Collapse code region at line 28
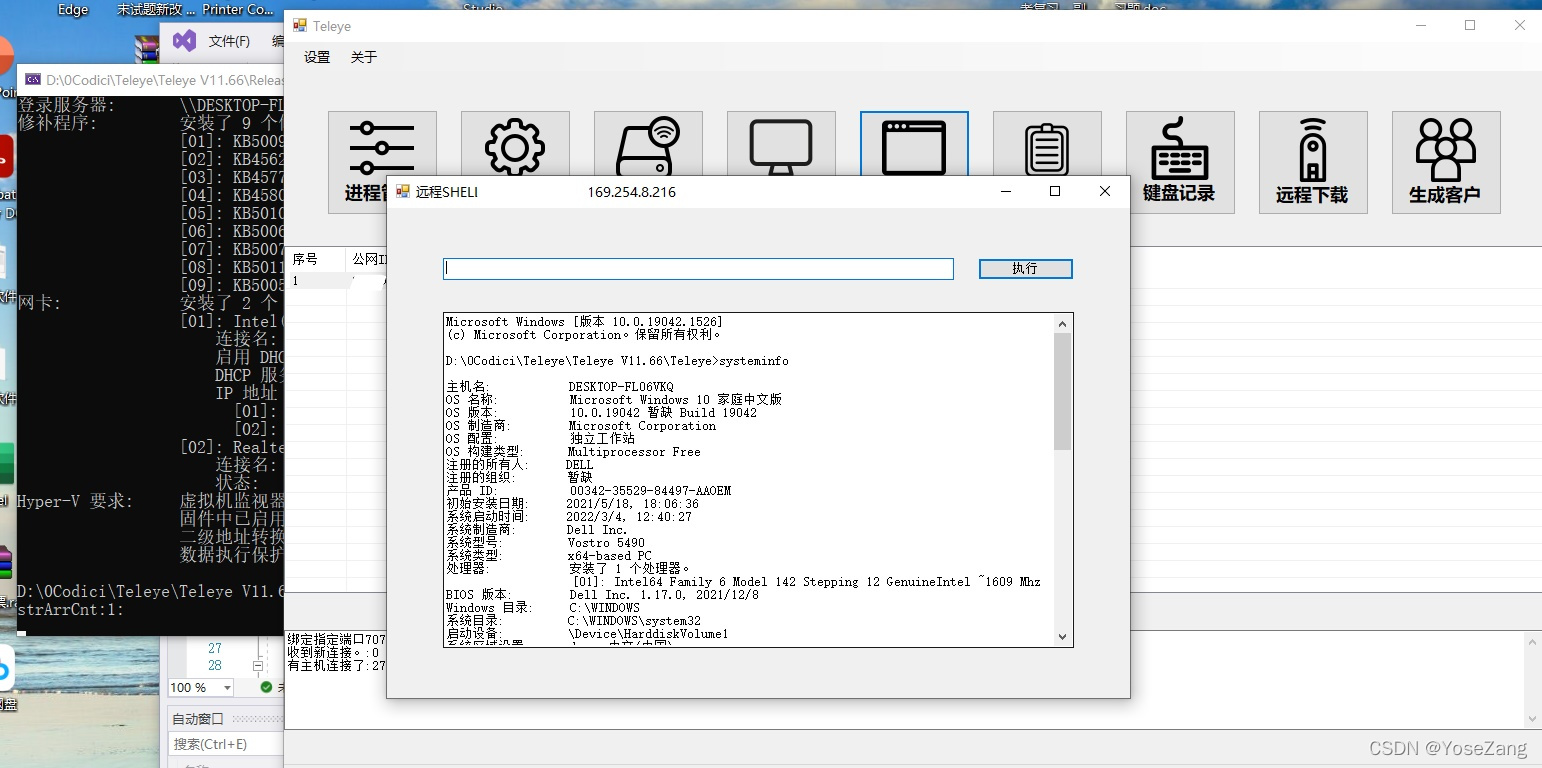This screenshot has width=1542, height=768. (x=257, y=665)
